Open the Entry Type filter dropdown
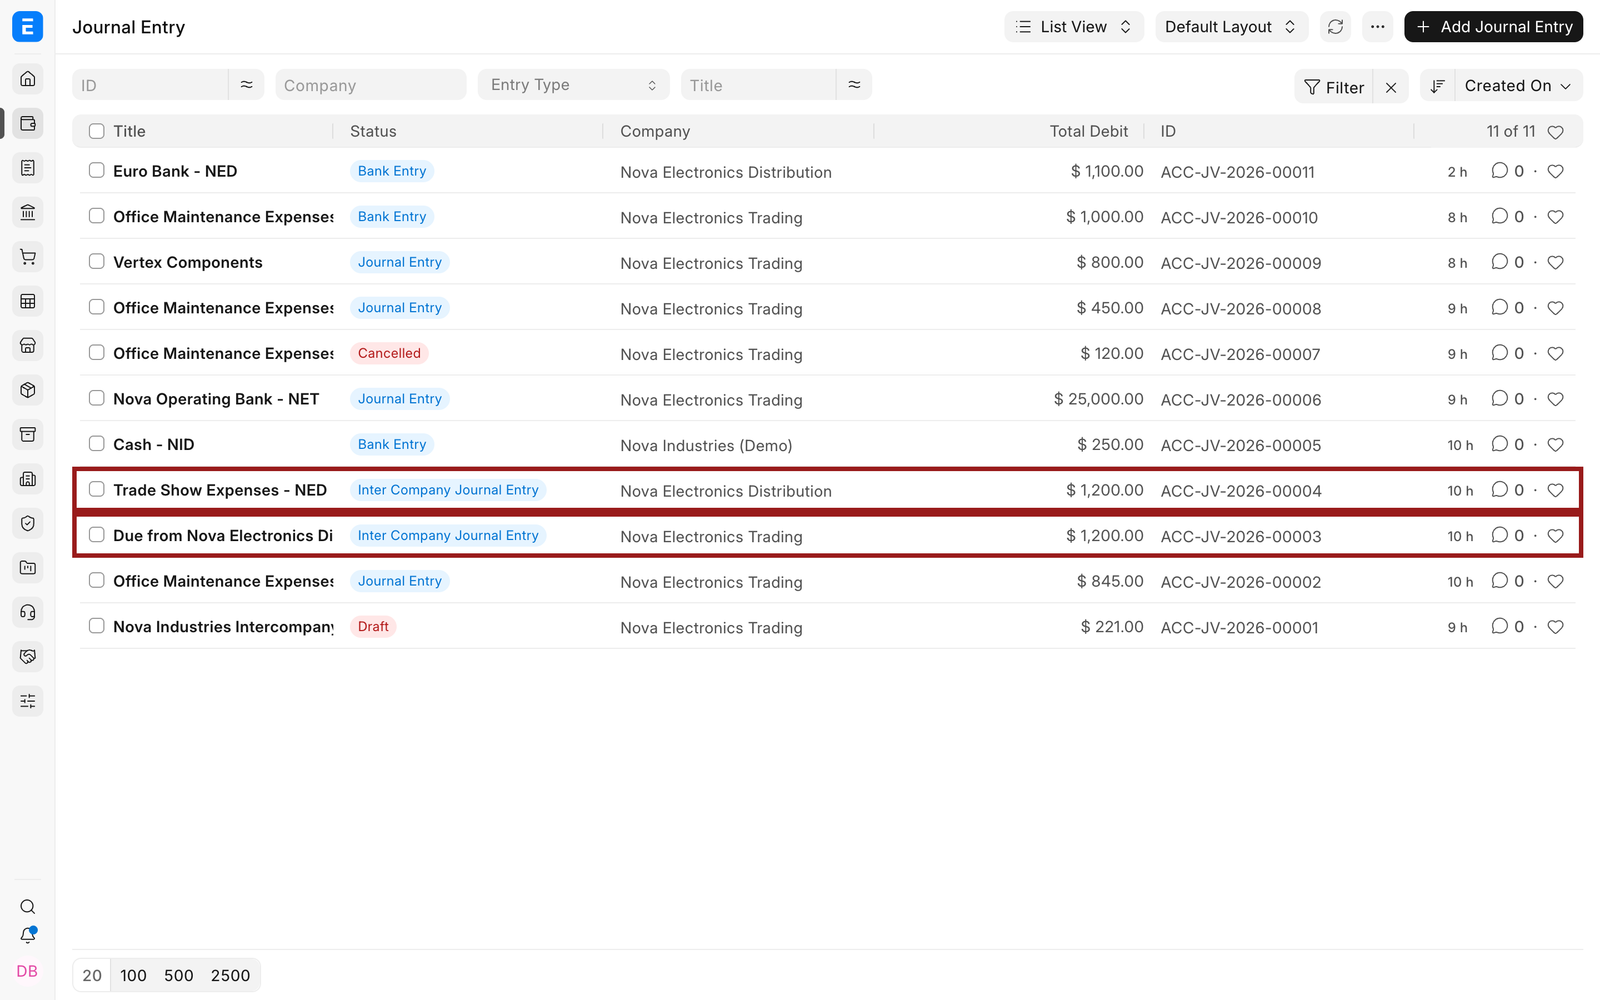Image resolution: width=1600 pixels, height=1000 pixels. tap(573, 85)
